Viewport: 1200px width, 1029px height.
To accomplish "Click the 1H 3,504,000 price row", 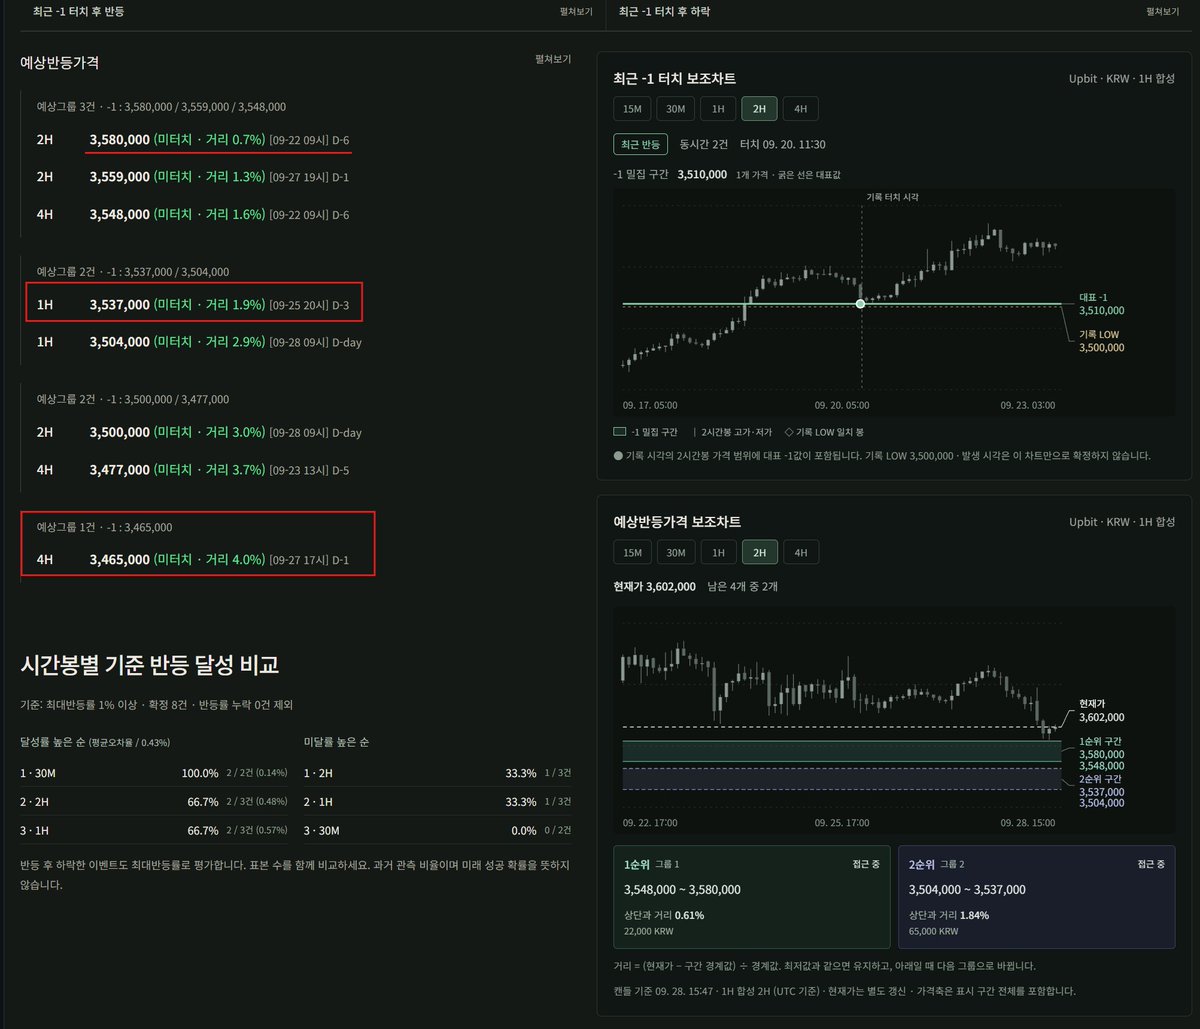I will point(199,342).
